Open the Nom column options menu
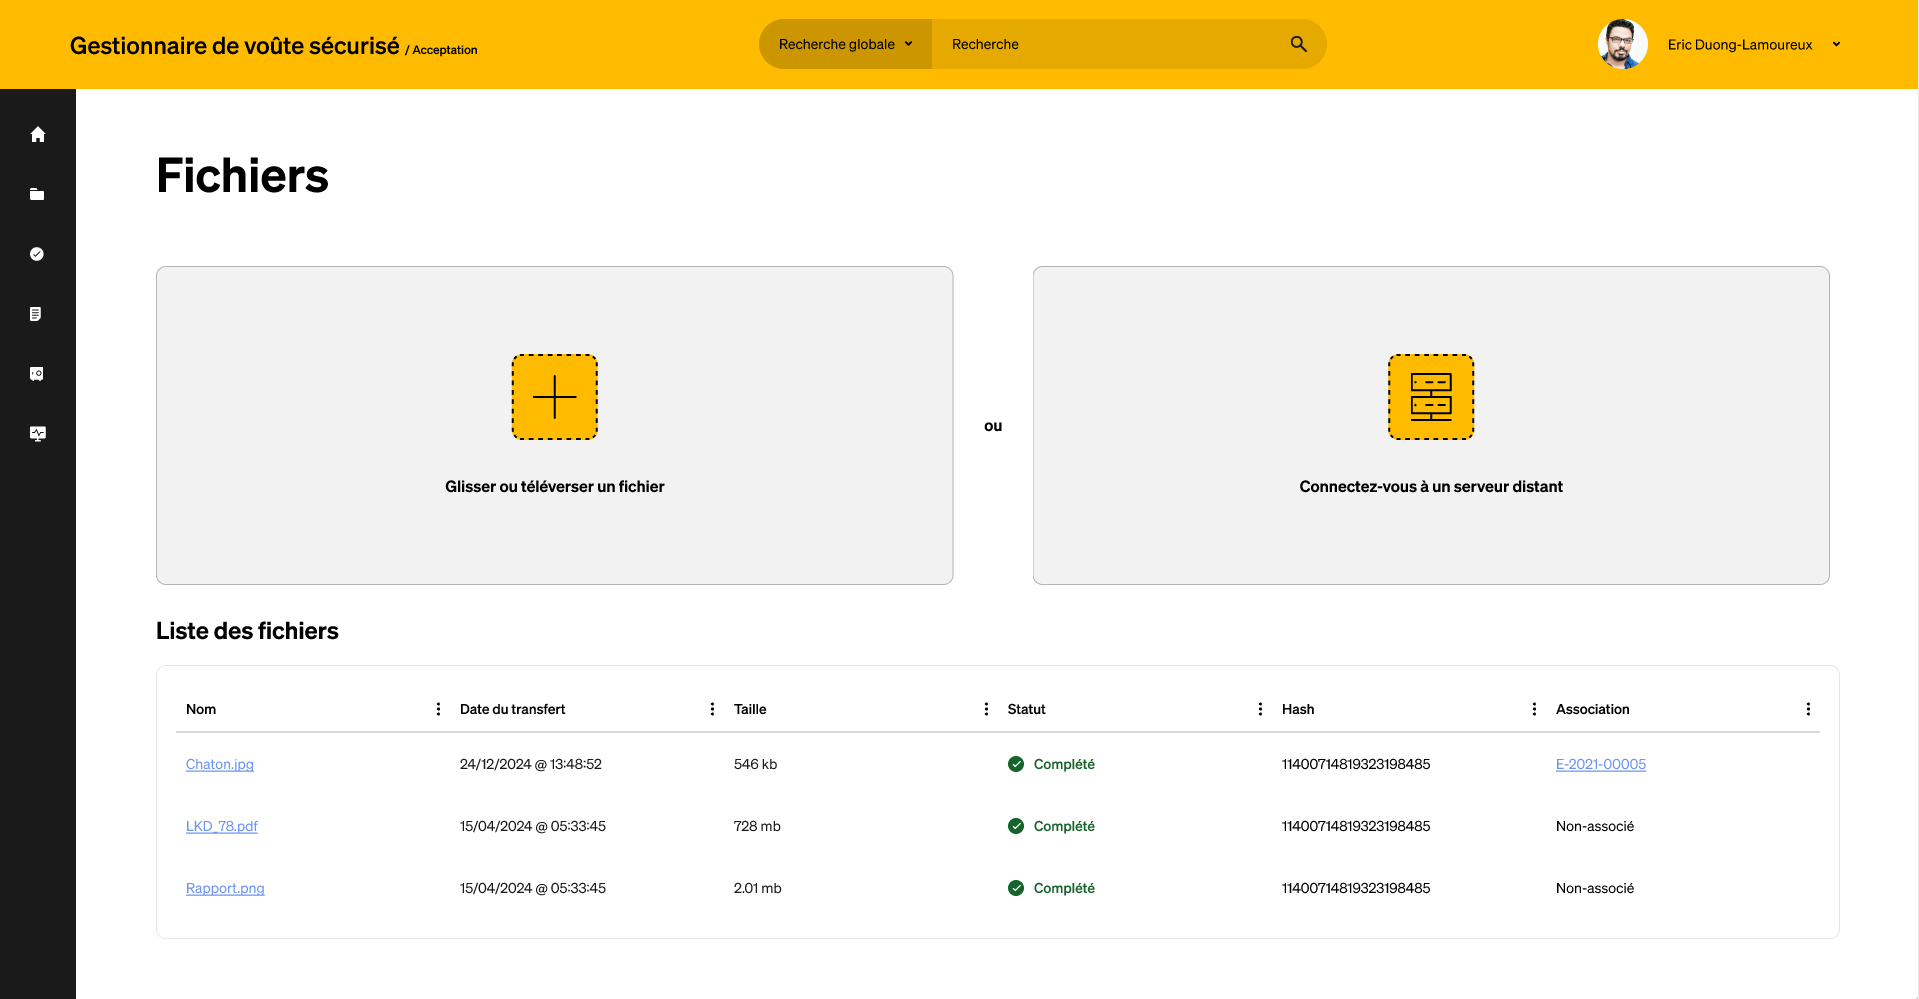The image size is (1919, 999). tap(438, 709)
